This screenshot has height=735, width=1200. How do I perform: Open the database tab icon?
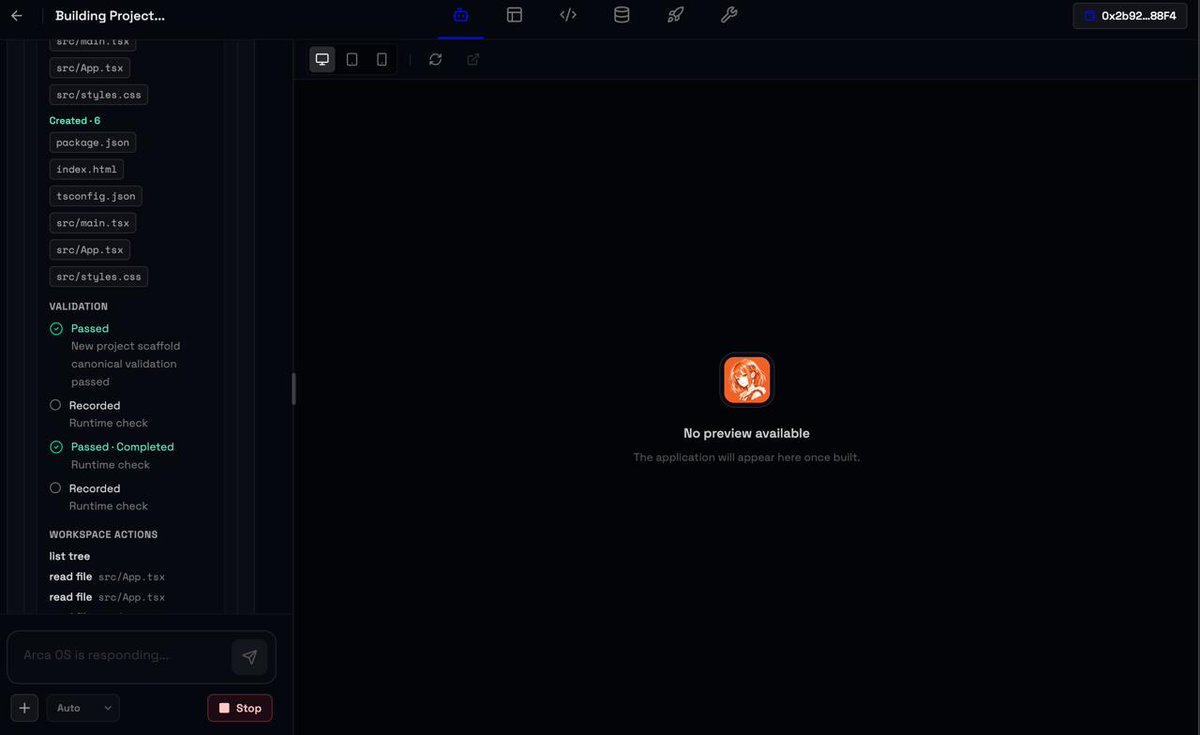622,15
